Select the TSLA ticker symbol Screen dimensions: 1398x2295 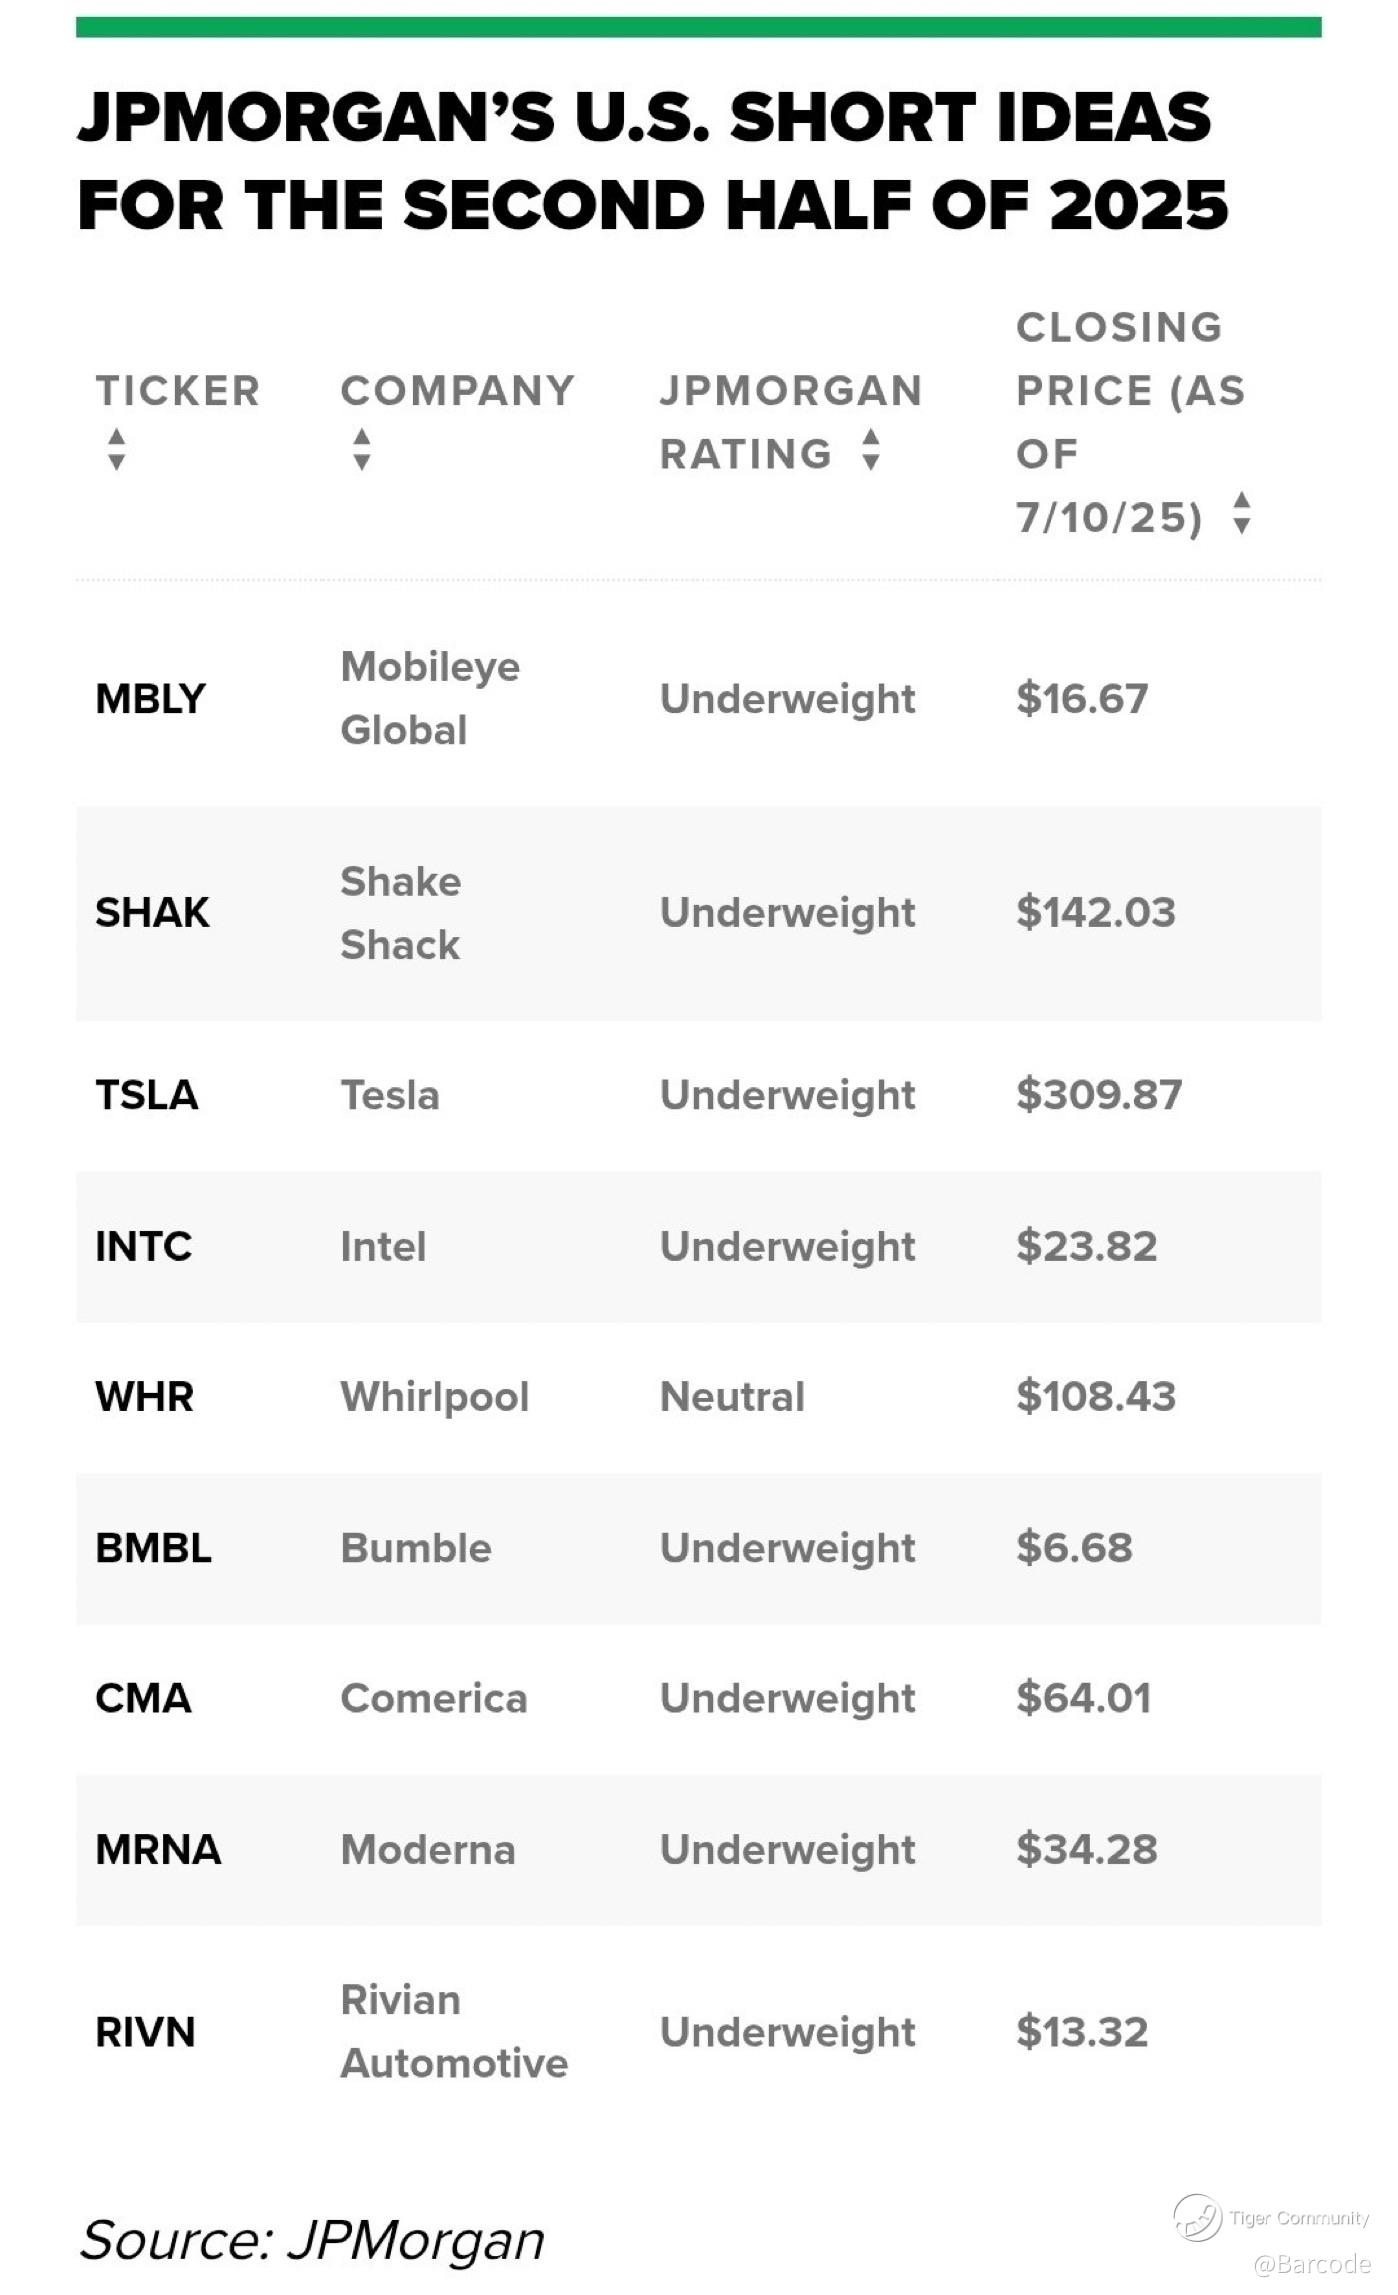(147, 1095)
